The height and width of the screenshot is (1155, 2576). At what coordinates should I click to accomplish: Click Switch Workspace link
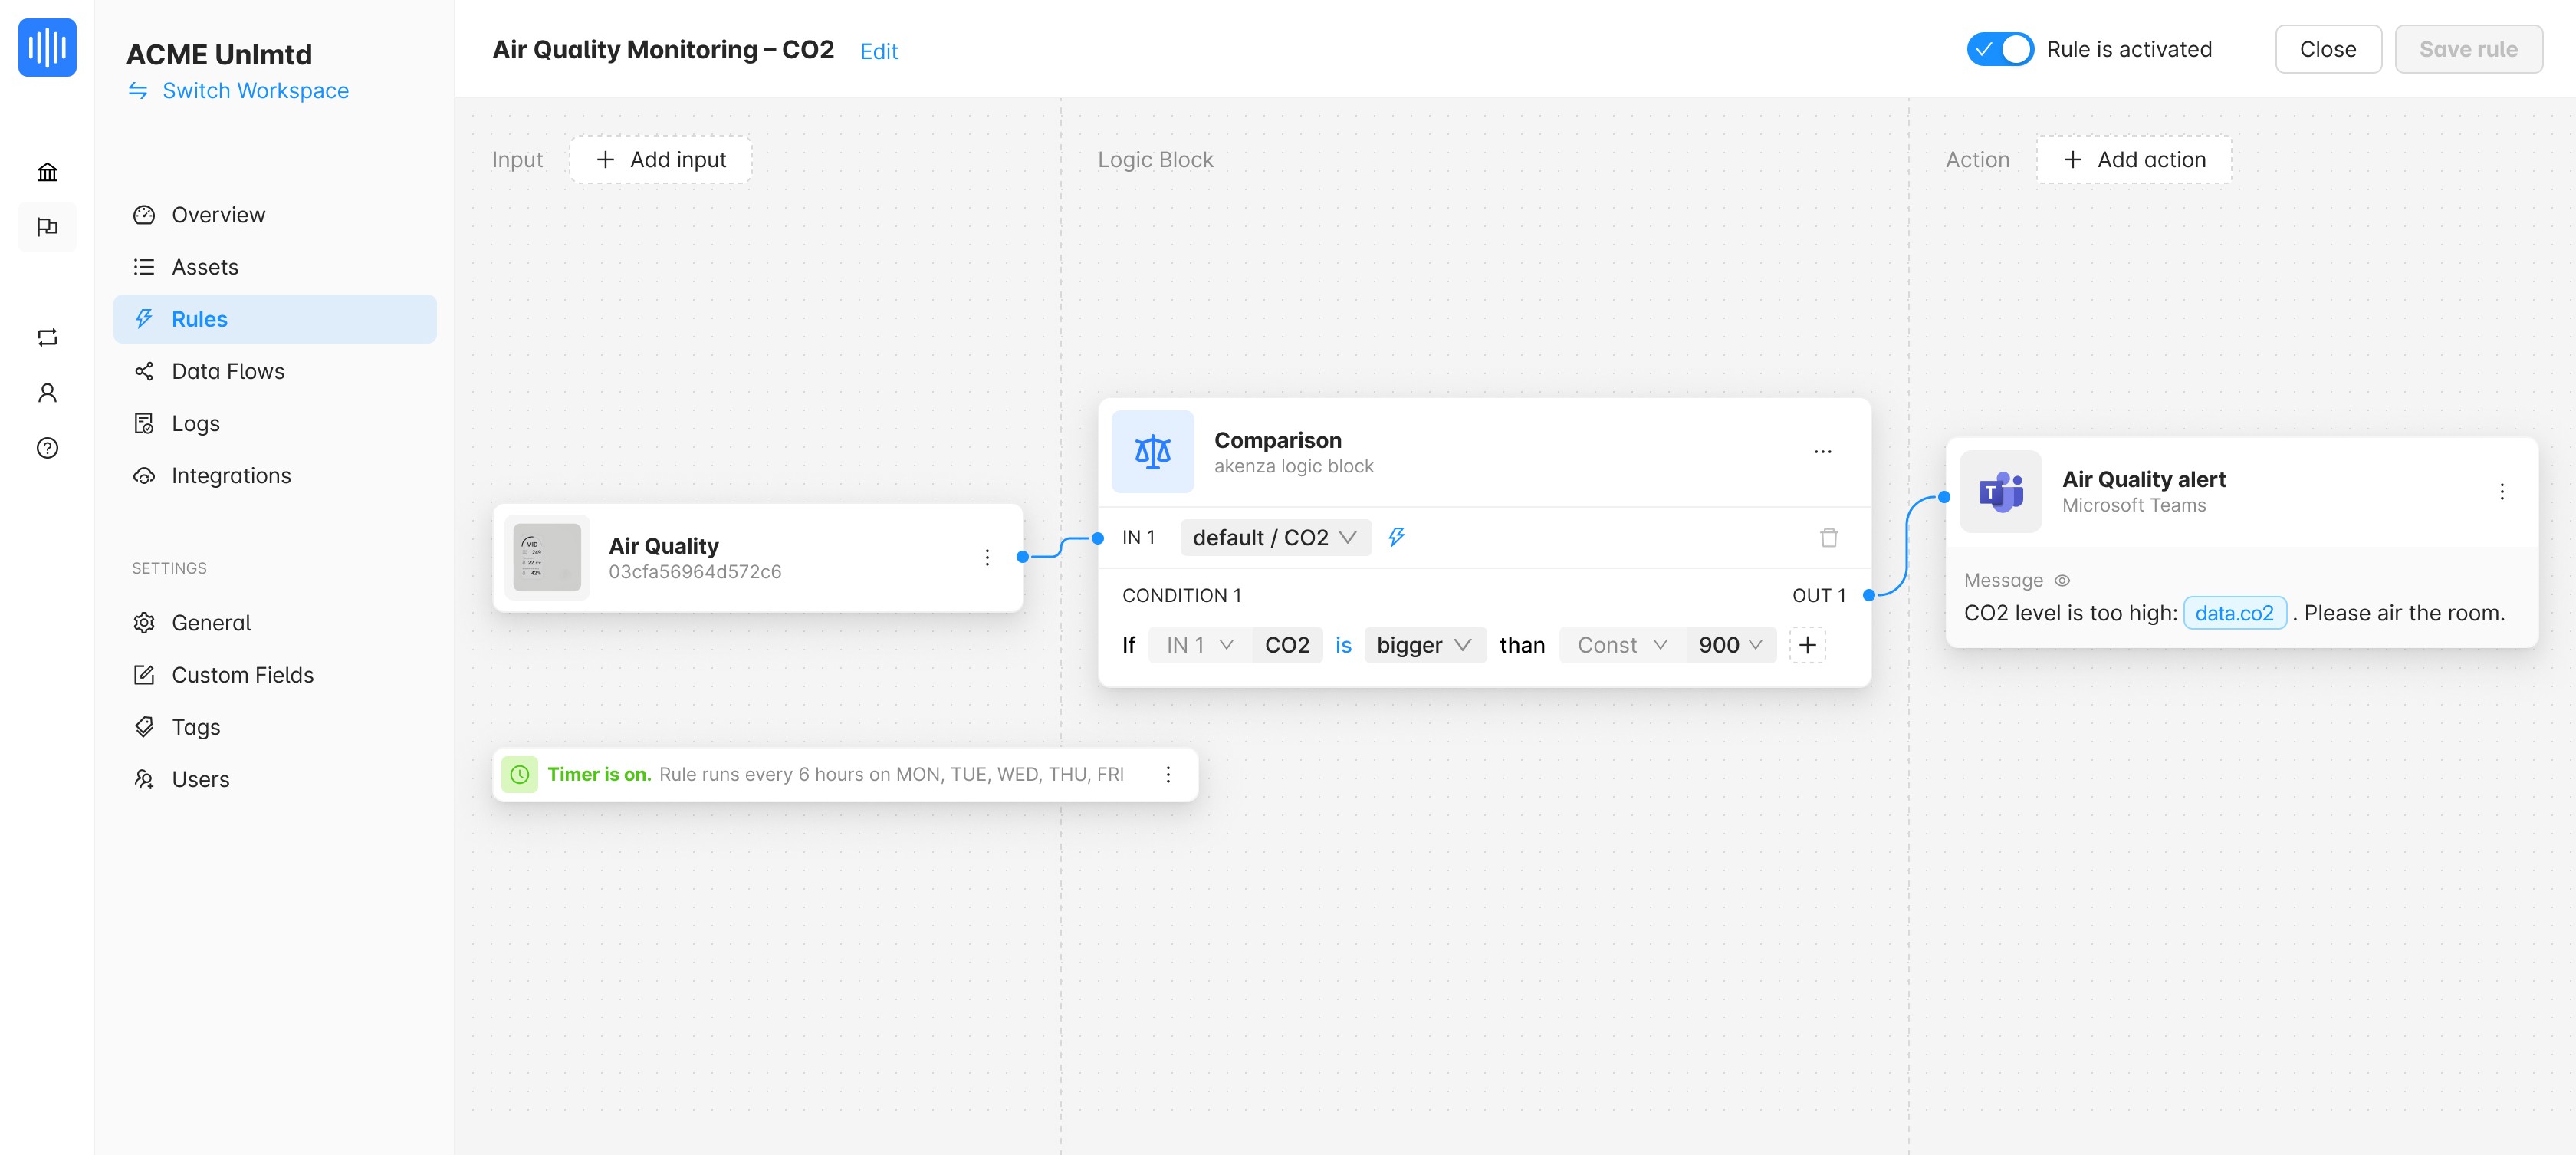click(x=255, y=91)
